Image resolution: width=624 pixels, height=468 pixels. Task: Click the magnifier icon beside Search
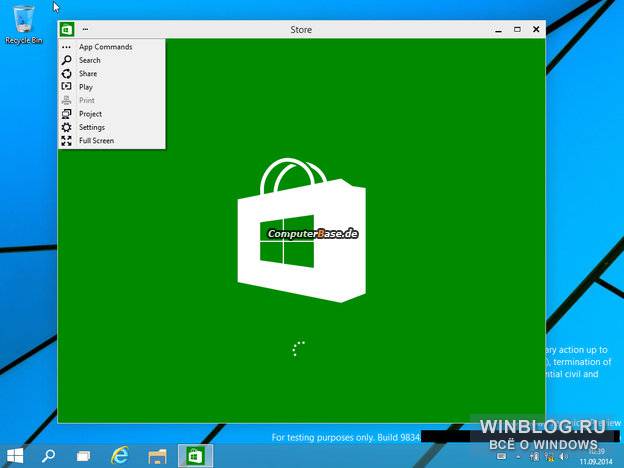click(66, 60)
